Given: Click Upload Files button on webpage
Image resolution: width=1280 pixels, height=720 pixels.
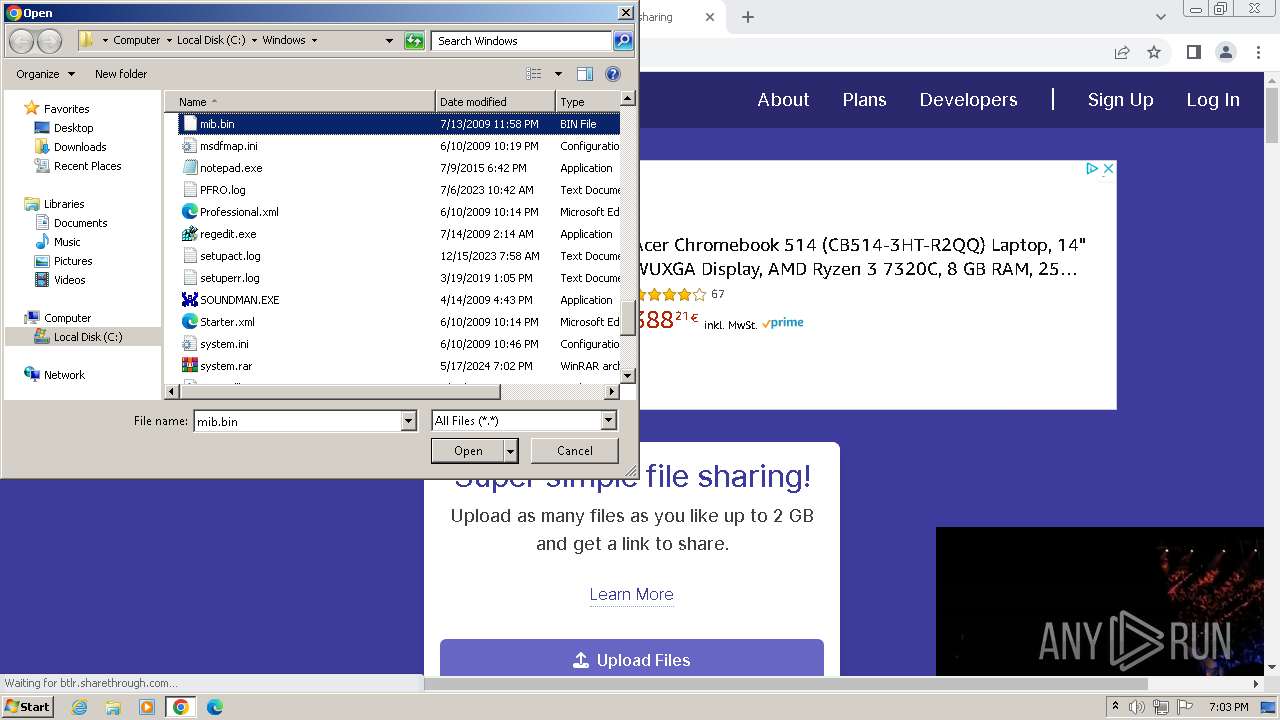Looking at the screenshot, I should coord(632,660).
